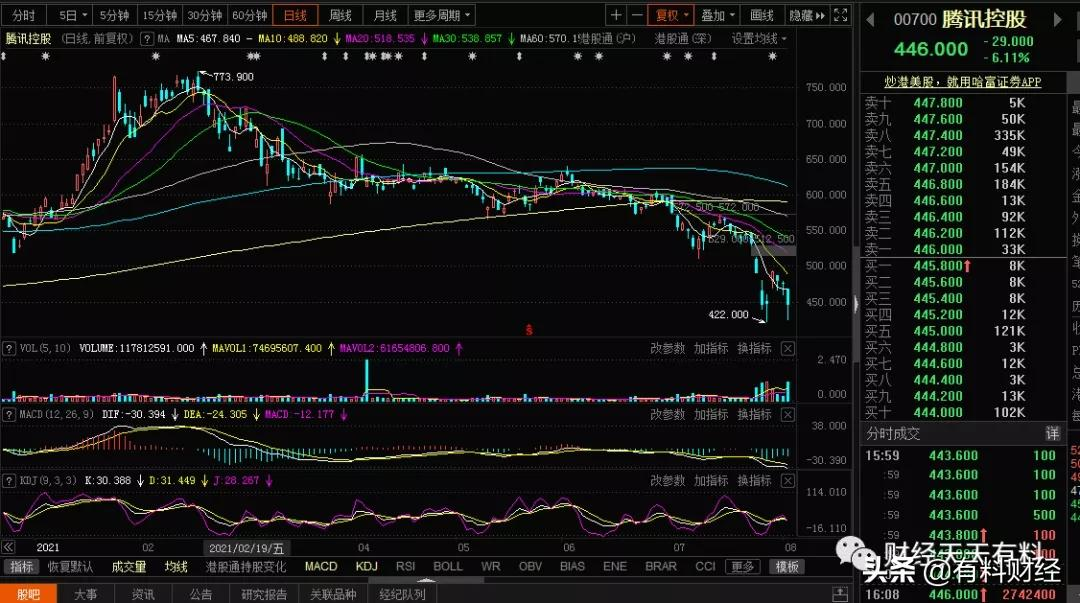Click 恢复默认 restore defaults

70,566
